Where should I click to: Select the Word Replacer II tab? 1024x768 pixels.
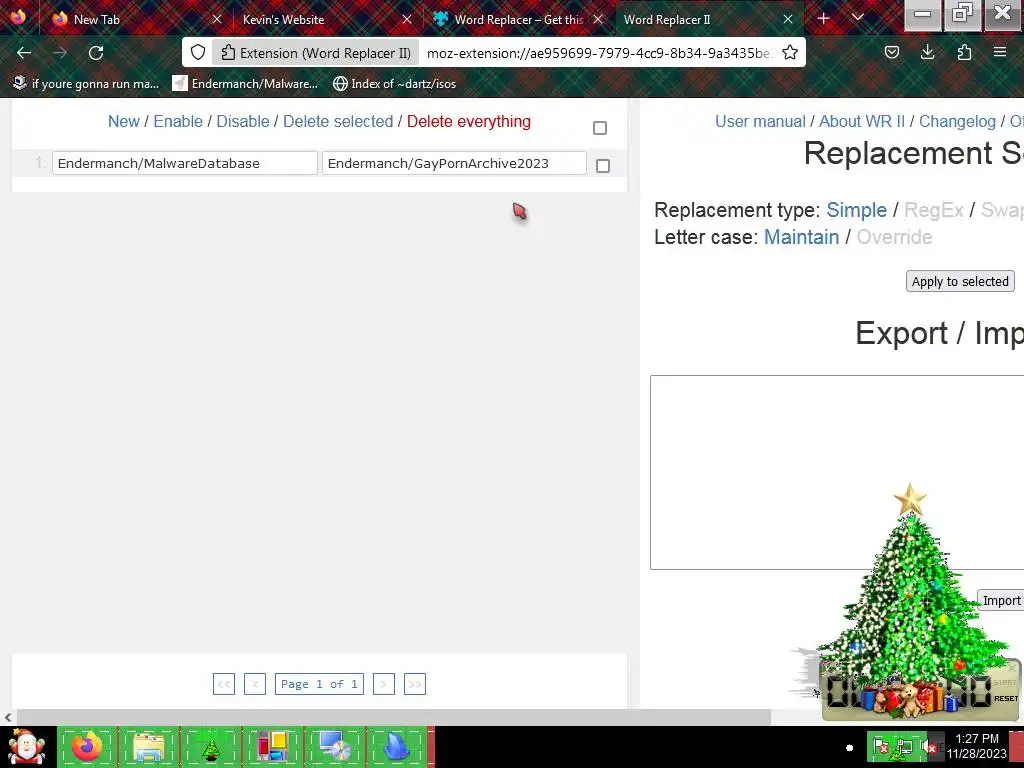(708, 20)
